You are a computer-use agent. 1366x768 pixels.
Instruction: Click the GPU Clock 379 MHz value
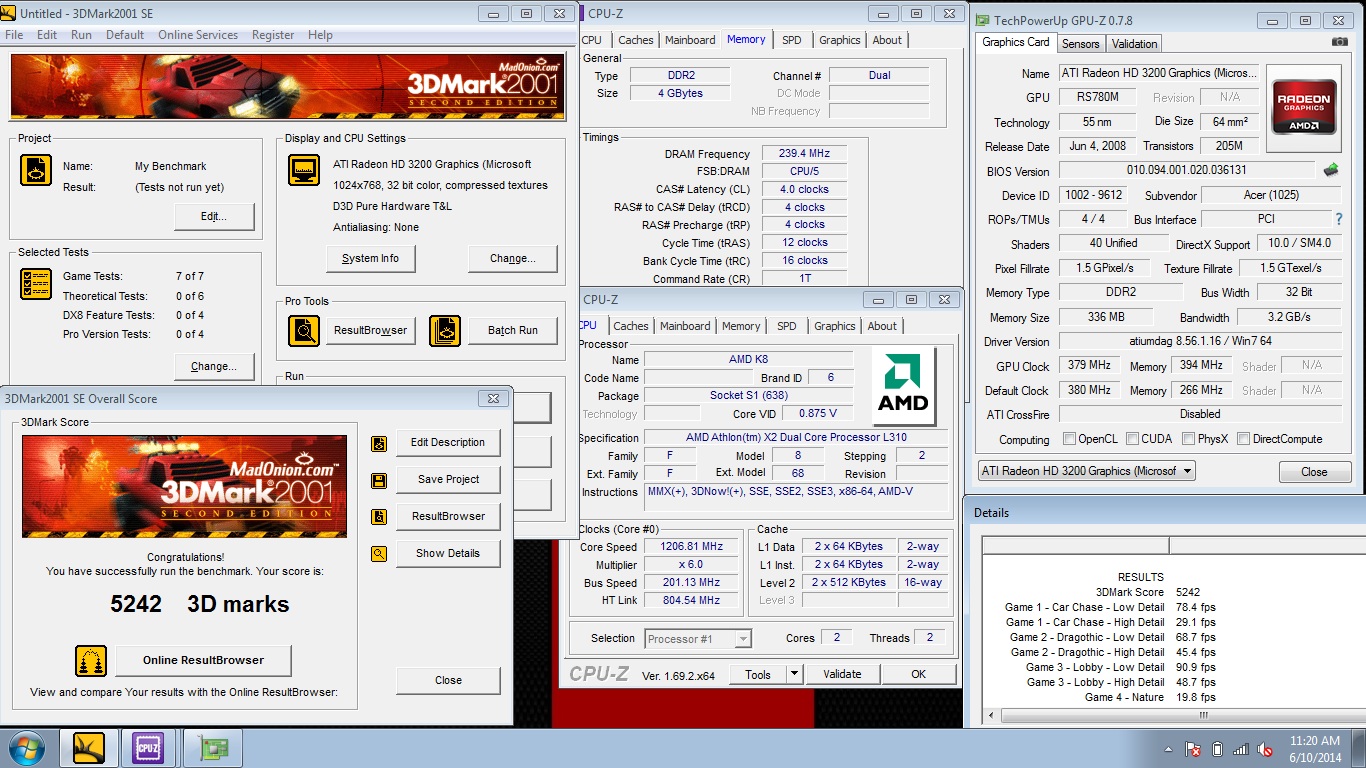(1089, 366)
